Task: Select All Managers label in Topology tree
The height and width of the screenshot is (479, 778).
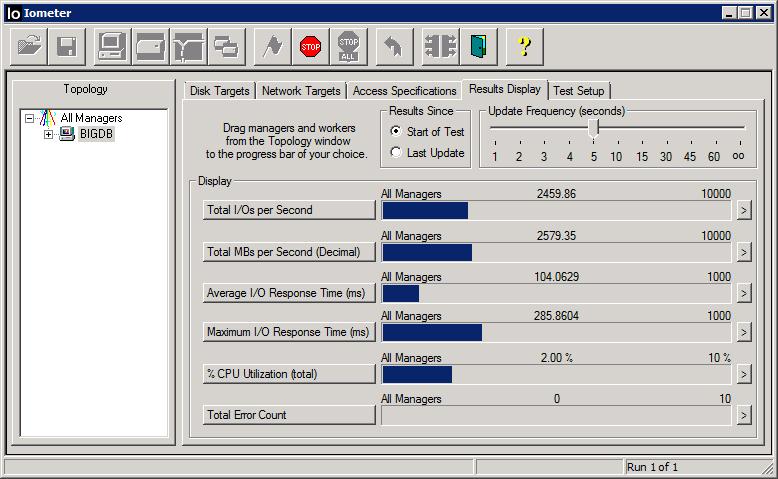Action: pyautogui.click(x=91, y=118)
